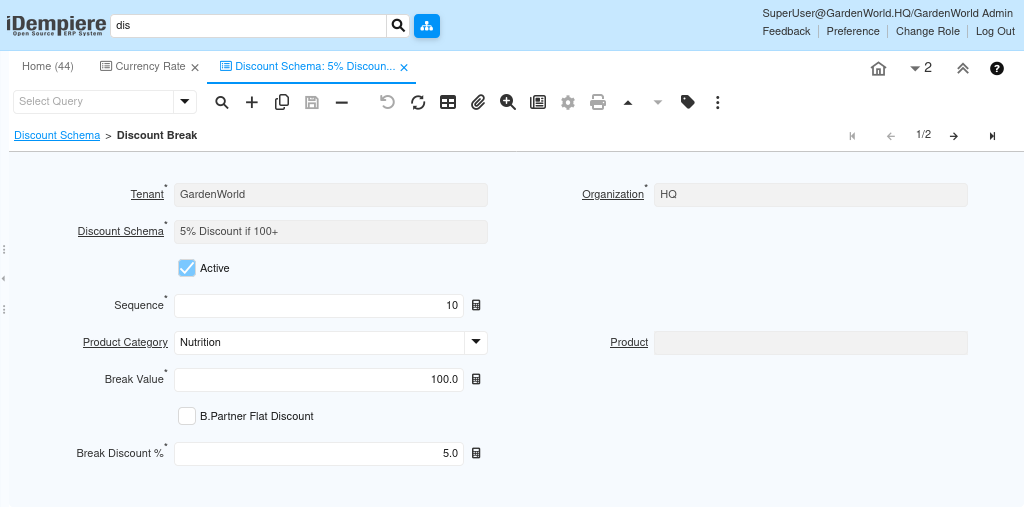The width and height of the screenshot is (1024, 507).
Task: Enable B.Partner Flat Discount checkbox
Action: (187, 416)
